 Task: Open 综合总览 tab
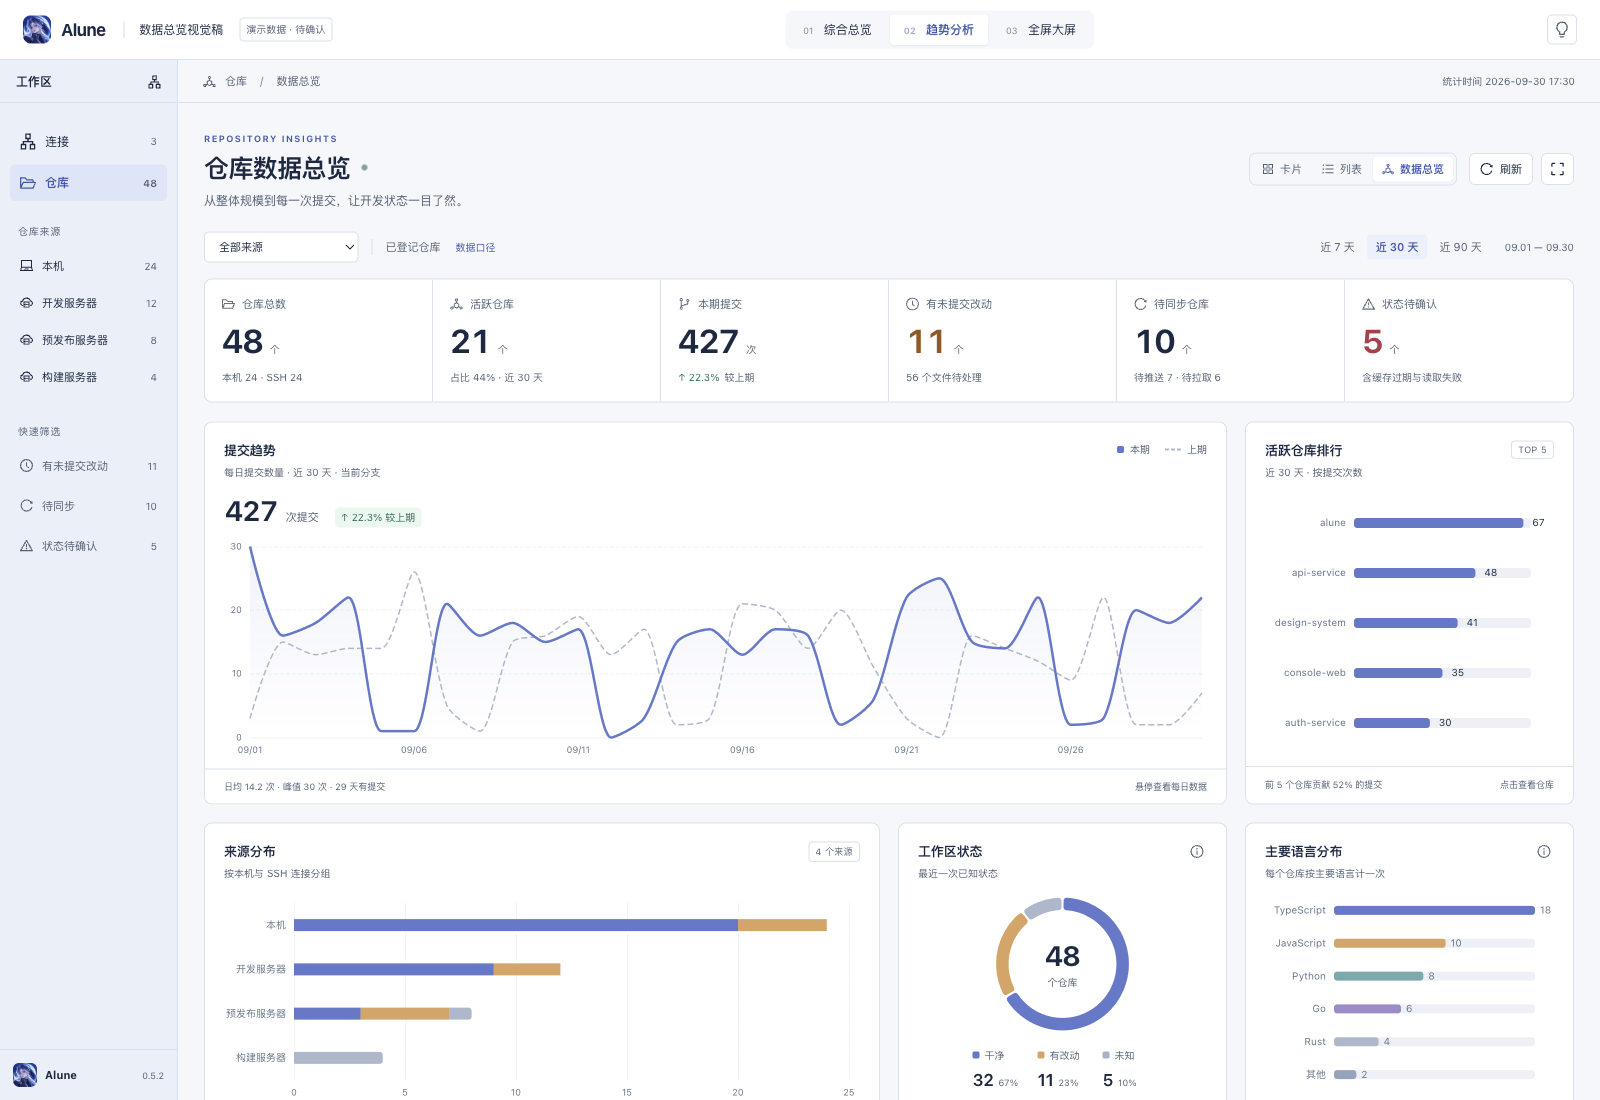point(837,30)
